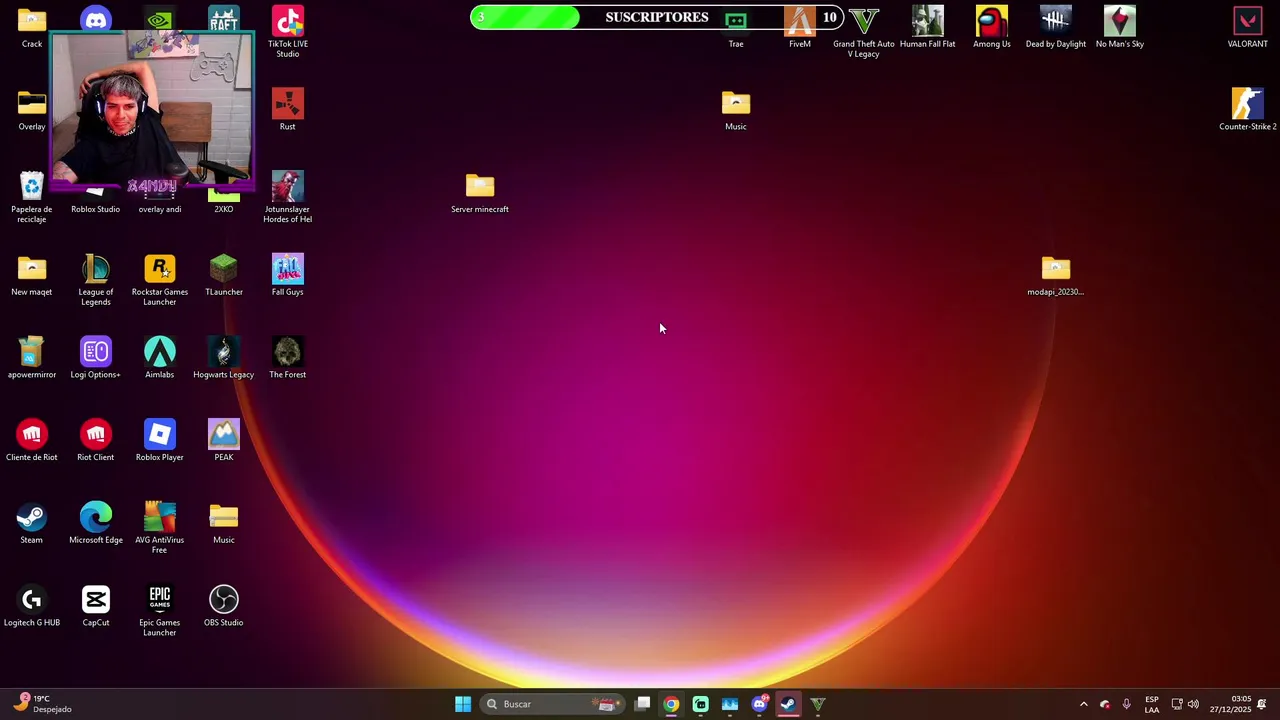The height and width of the screenshot is (720, 1280).
Task: Open the weather widget showing 19°C
Action: point(44,704)
